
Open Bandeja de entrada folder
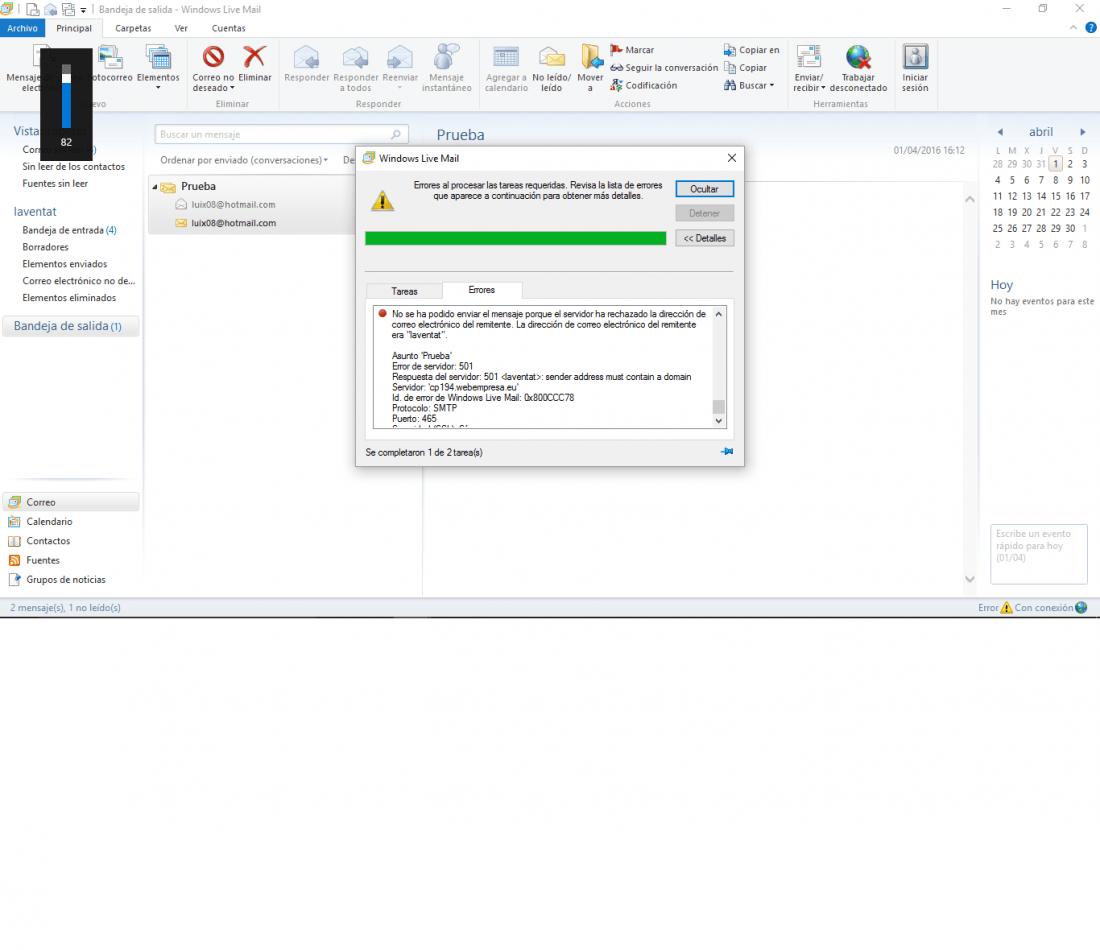pos(69,230)
